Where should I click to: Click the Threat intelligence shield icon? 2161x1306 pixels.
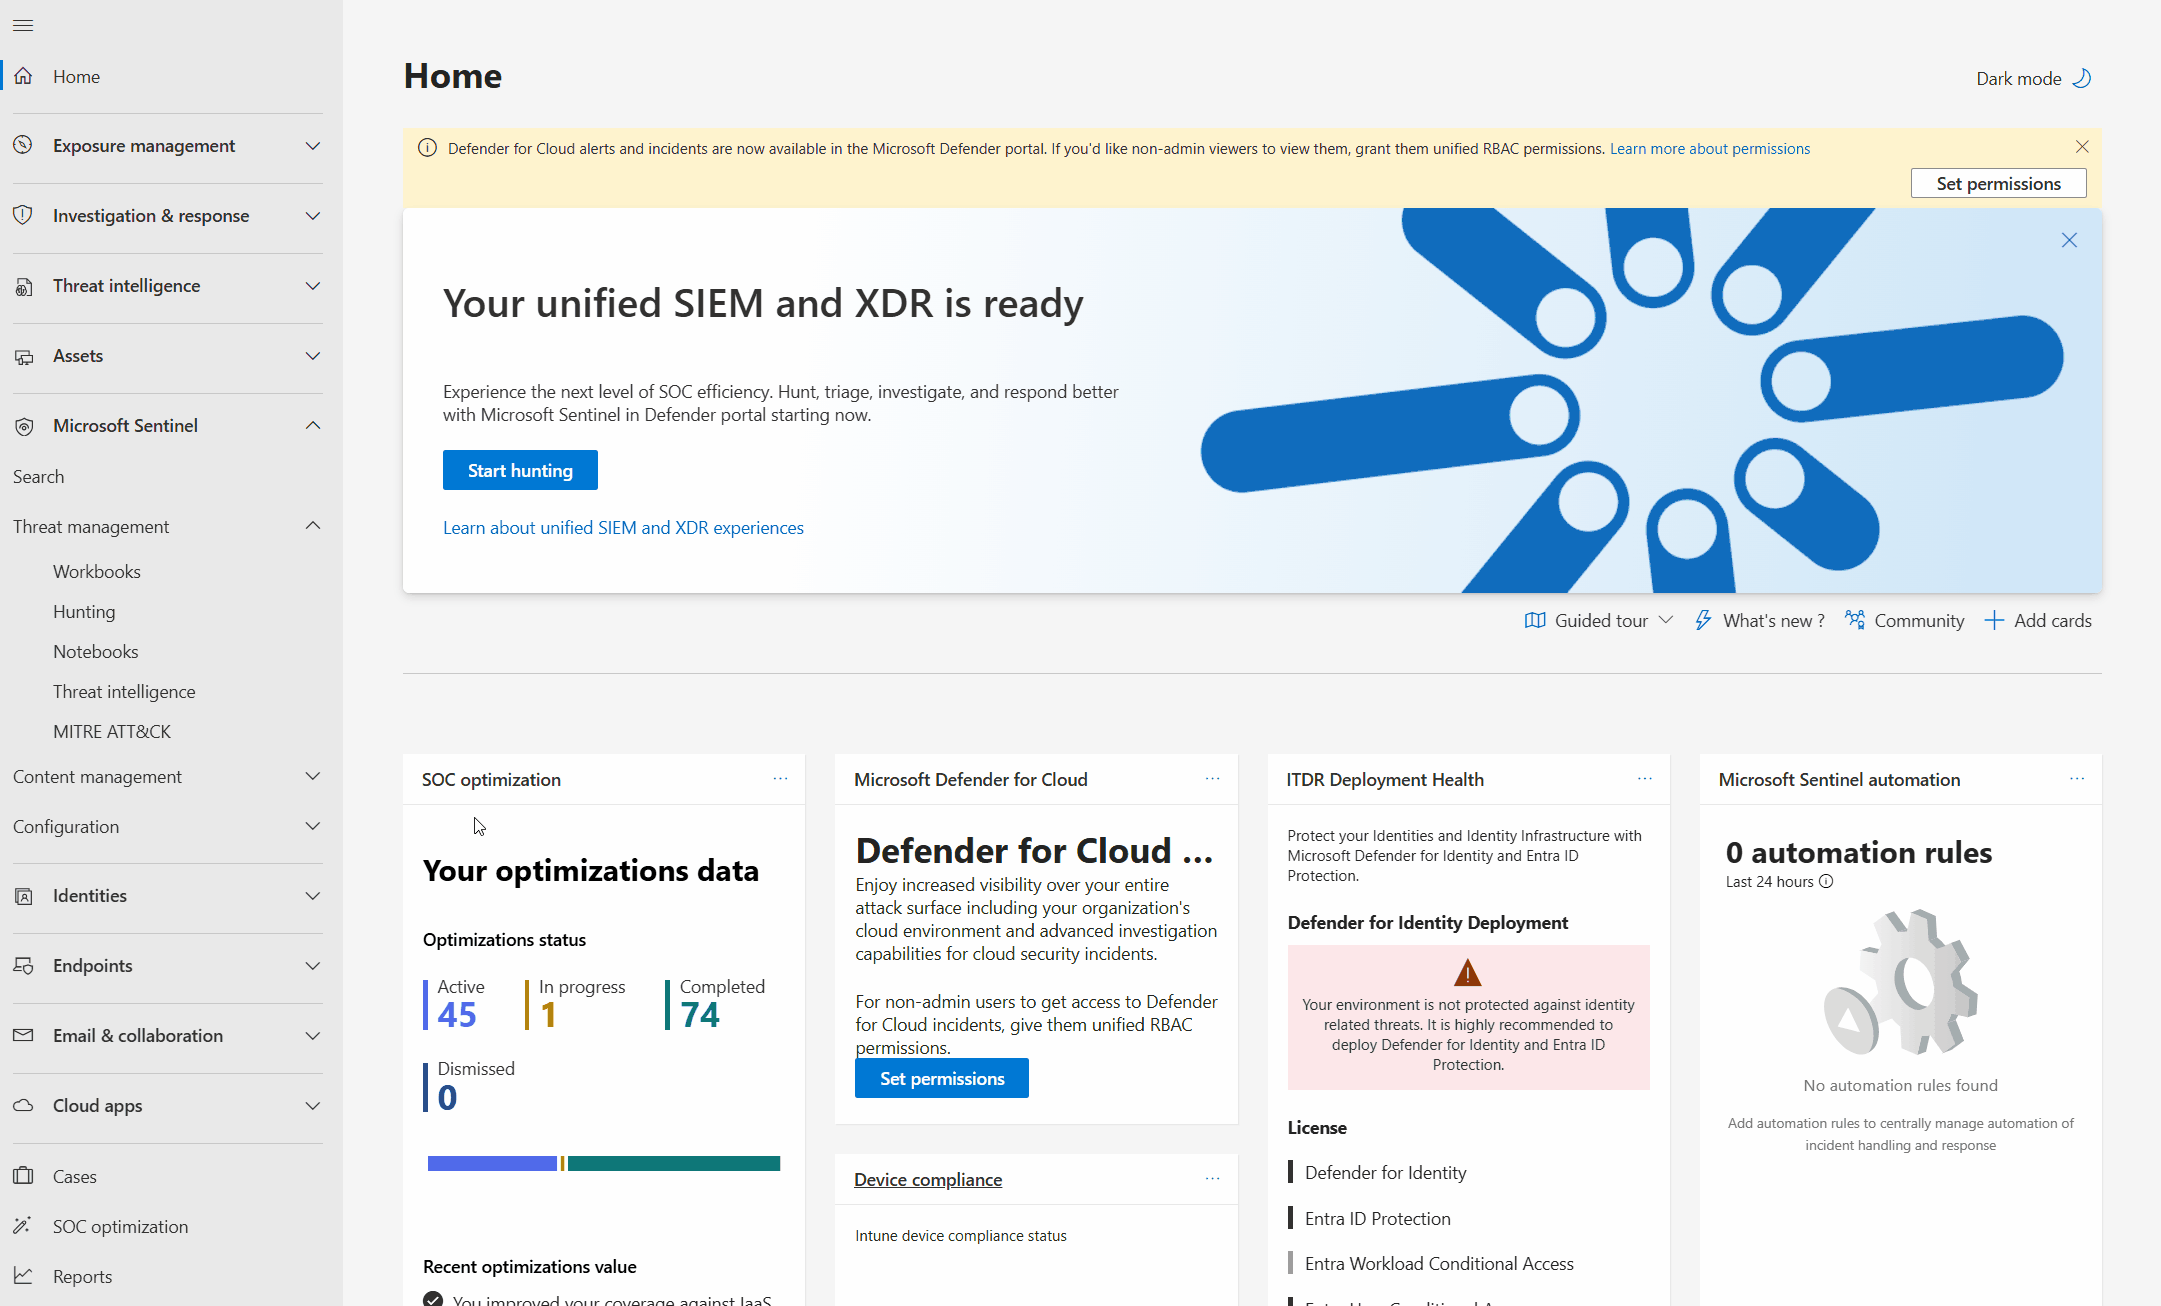pos(23,286)
